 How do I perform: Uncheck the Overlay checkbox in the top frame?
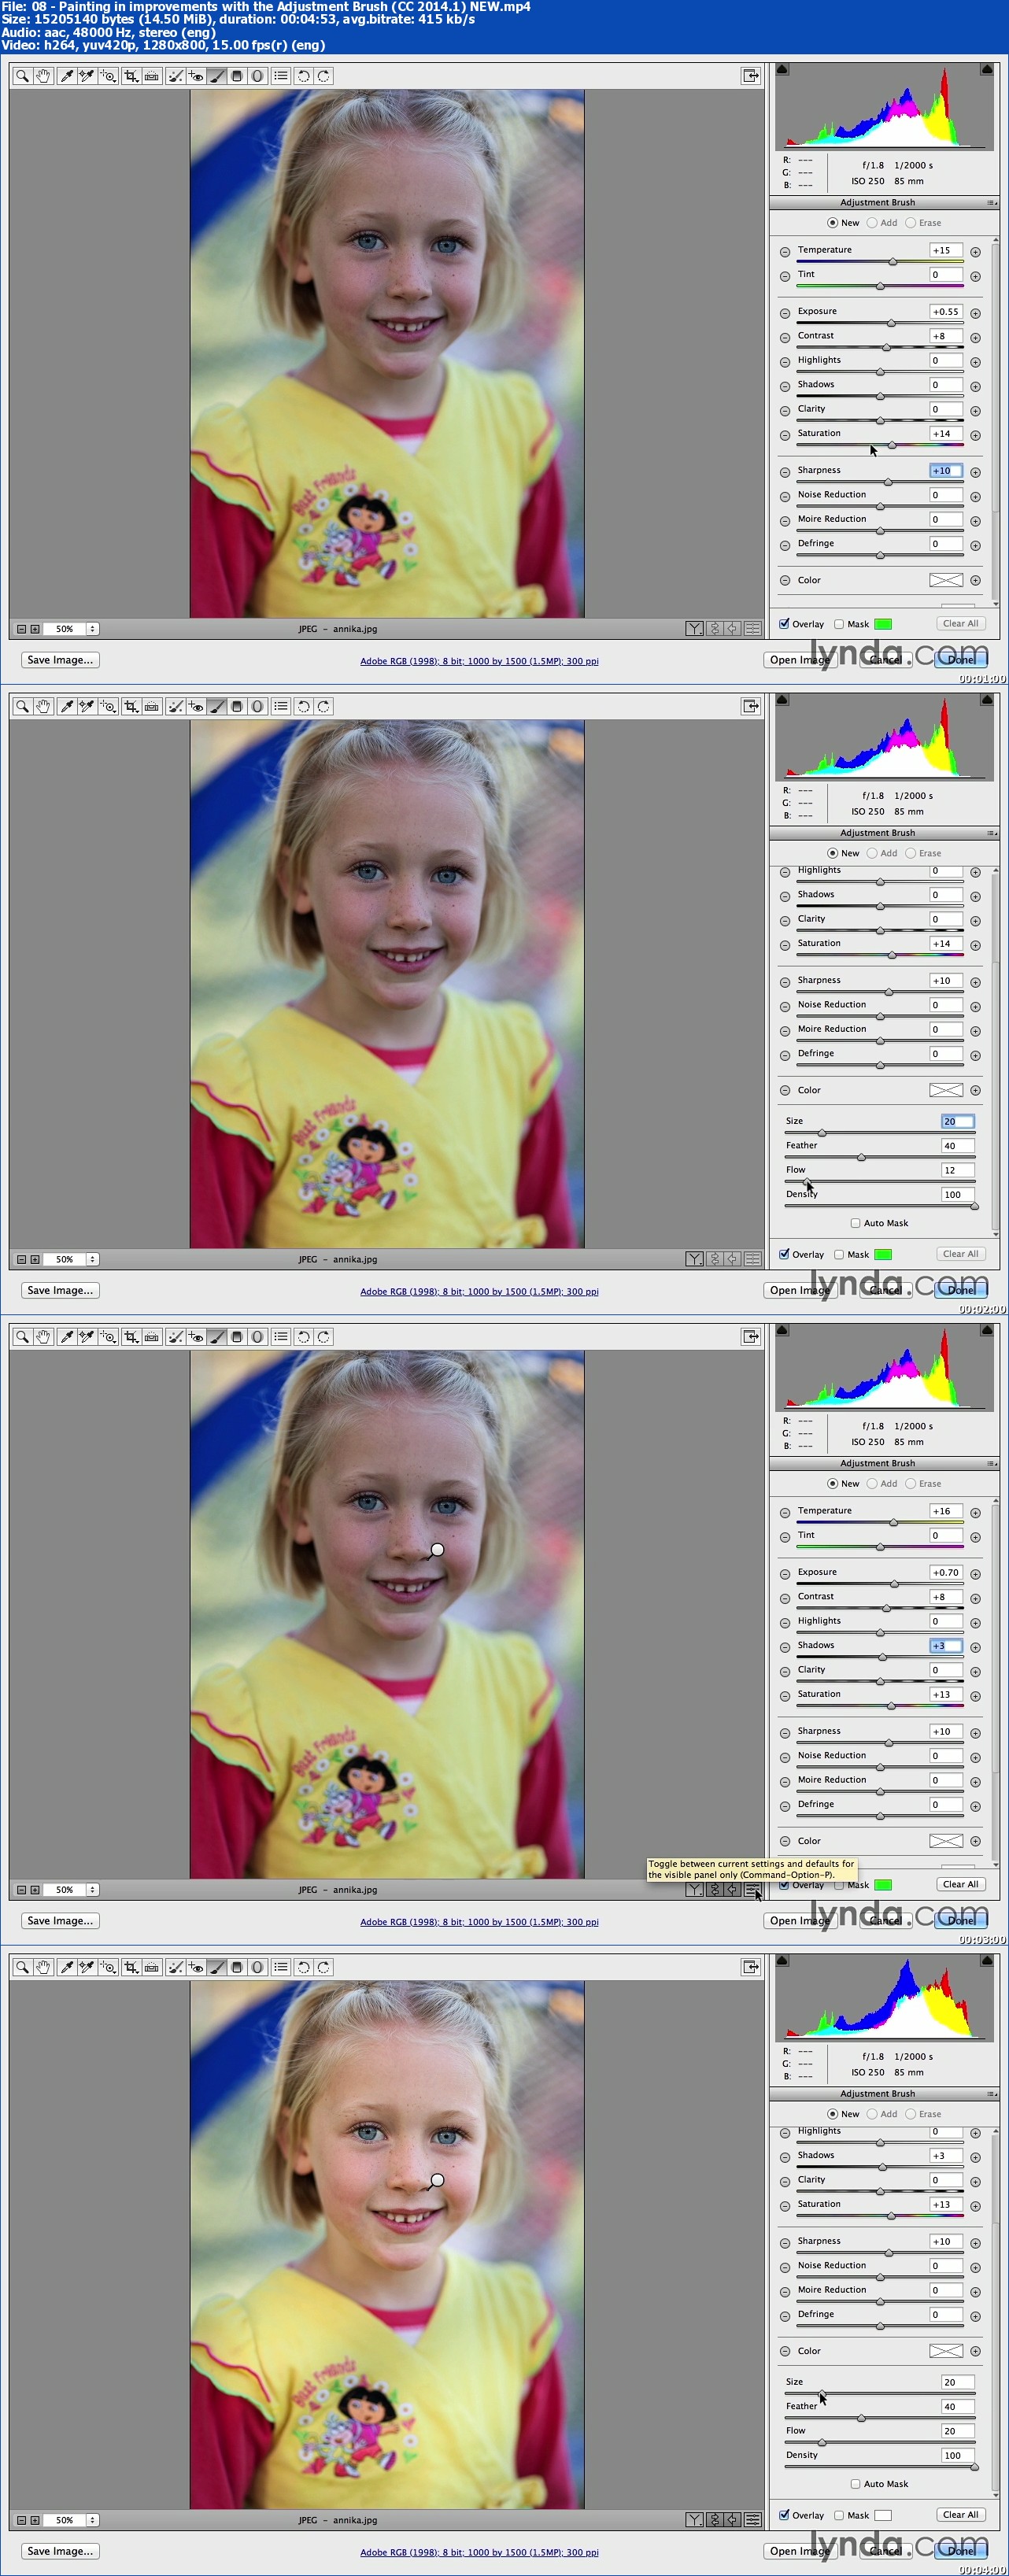tap(785, 624)
